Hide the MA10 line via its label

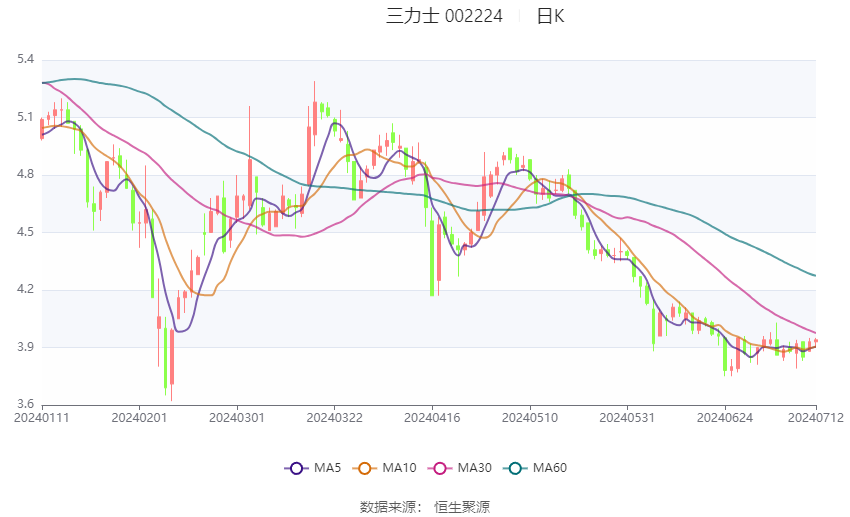(x=399, y=468)
